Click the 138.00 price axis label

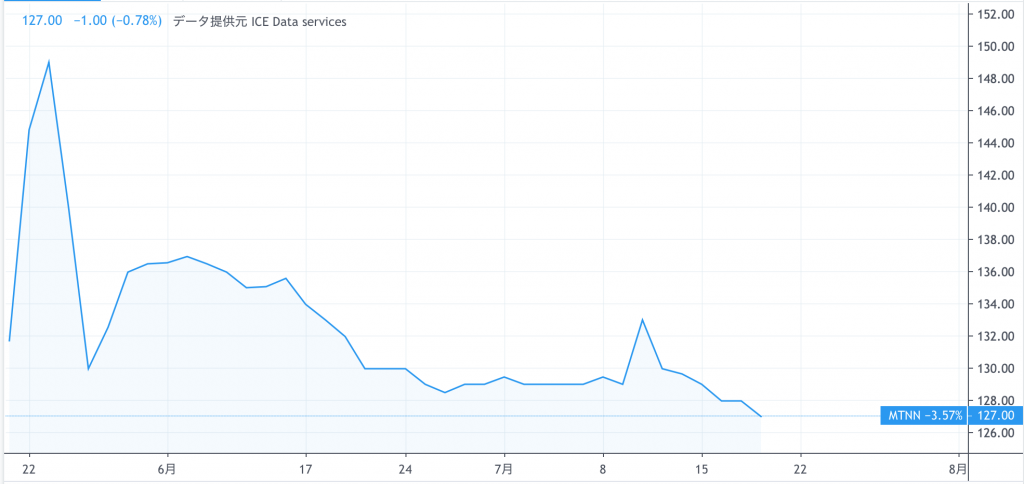[x=995, y=240]
